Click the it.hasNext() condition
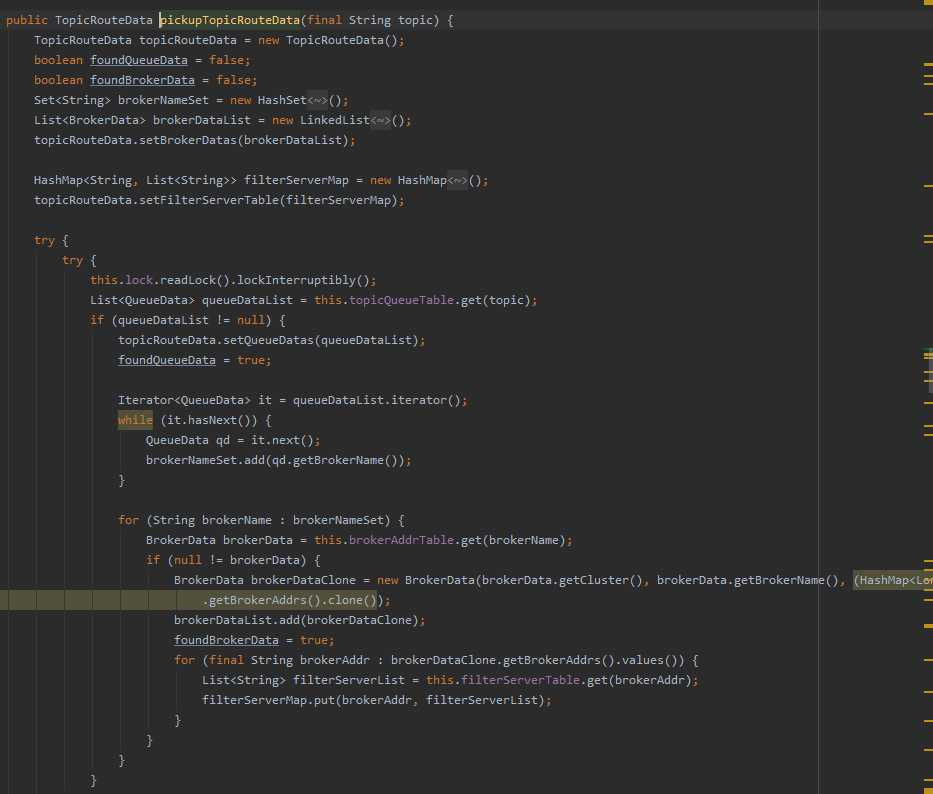Image resolution: width=933 pixels, height=794 pixels. click(x=209, y=420)
